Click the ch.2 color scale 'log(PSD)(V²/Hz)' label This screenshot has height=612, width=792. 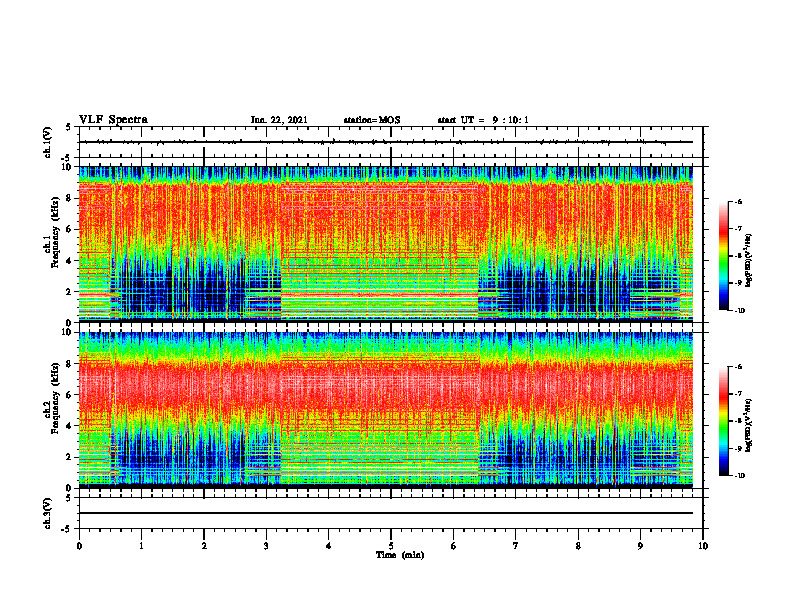[749, 425]
